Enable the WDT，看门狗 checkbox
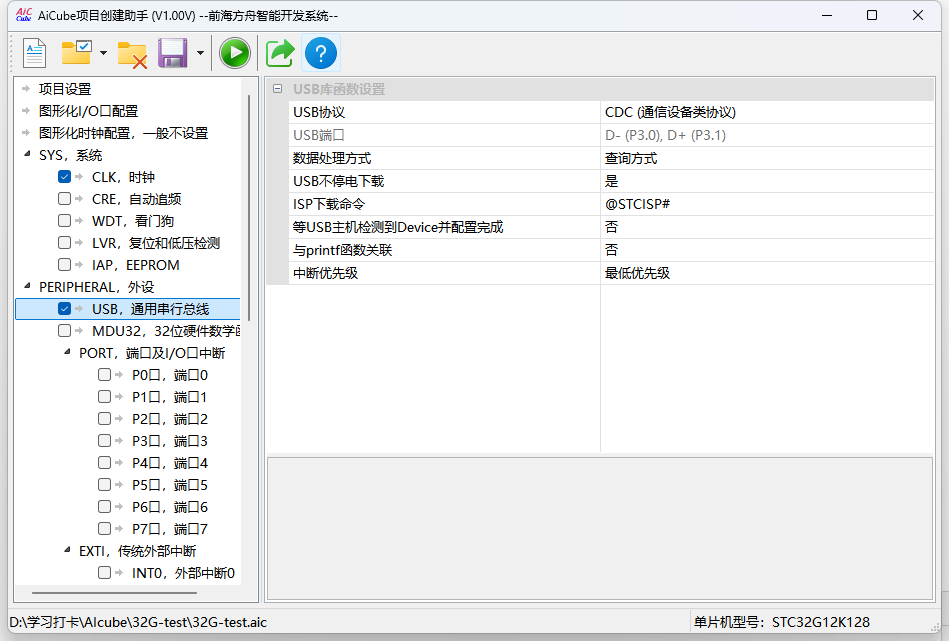The height and width of the screenshot is (641, 949). tap(64, 220)
